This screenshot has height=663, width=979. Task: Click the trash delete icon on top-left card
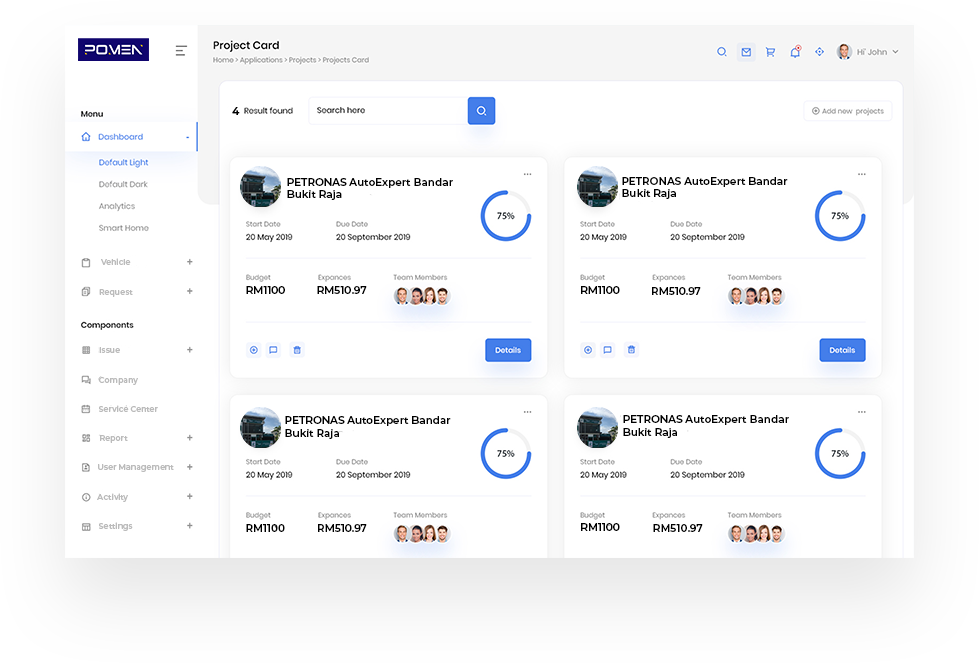(x=297, y=350)
